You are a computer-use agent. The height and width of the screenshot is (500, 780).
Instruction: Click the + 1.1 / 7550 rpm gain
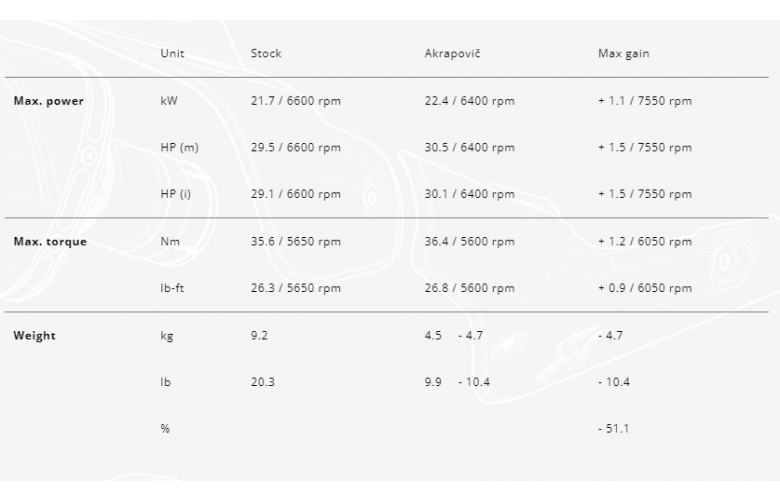[644, 101]
